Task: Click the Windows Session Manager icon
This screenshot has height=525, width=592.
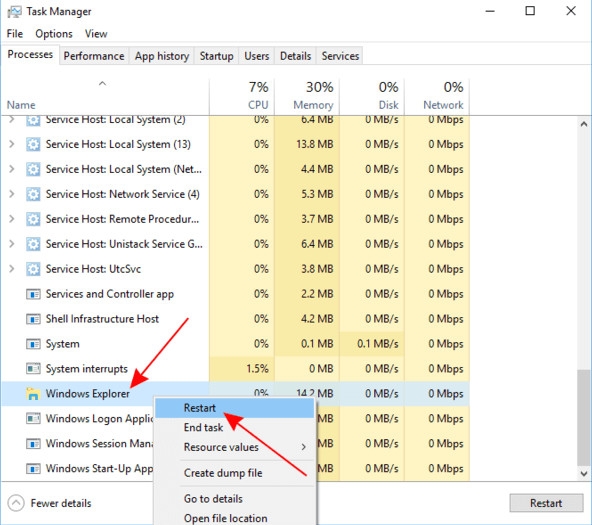Action: point(33,443)
